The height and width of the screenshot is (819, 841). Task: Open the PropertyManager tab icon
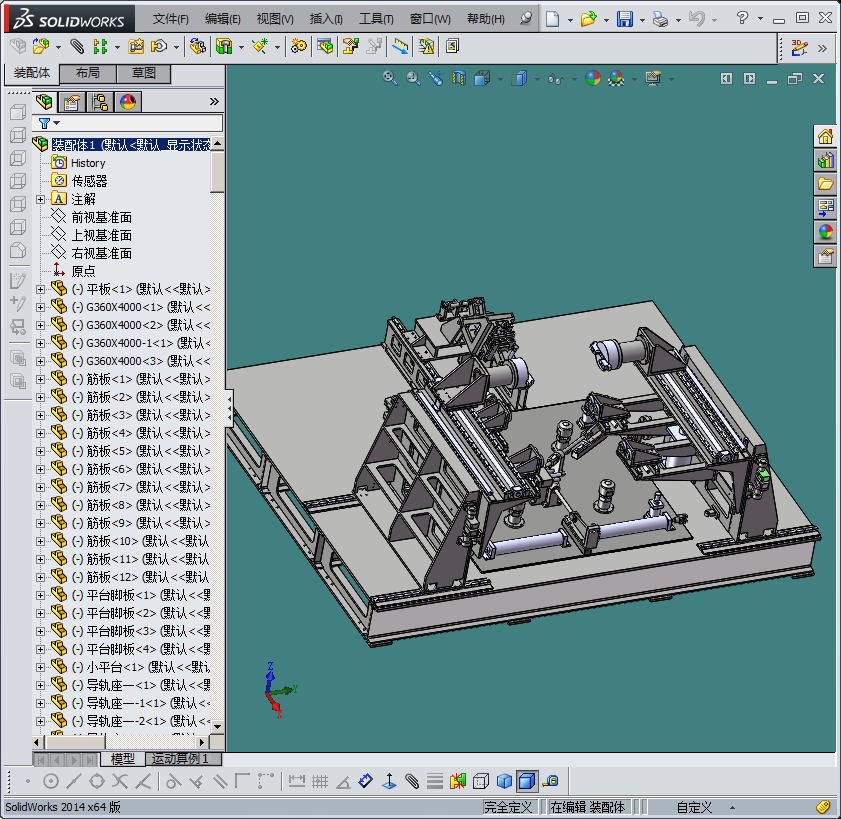pyautogui.click(x=72, y=101)
